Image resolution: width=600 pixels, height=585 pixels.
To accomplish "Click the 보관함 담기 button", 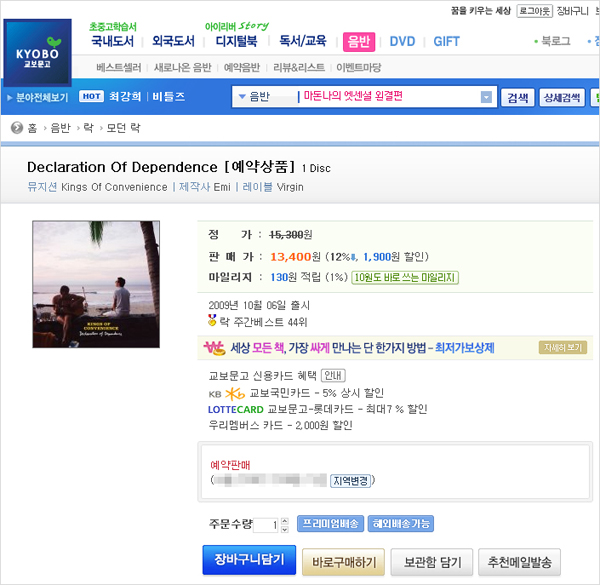I will click(432, 562).
